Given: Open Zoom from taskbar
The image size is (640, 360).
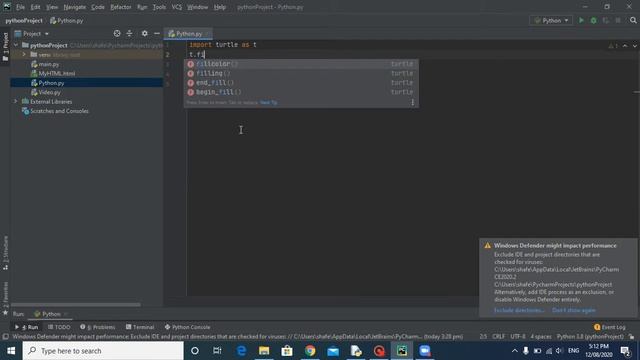Looking at the screenshot, I should coord(425,351).
